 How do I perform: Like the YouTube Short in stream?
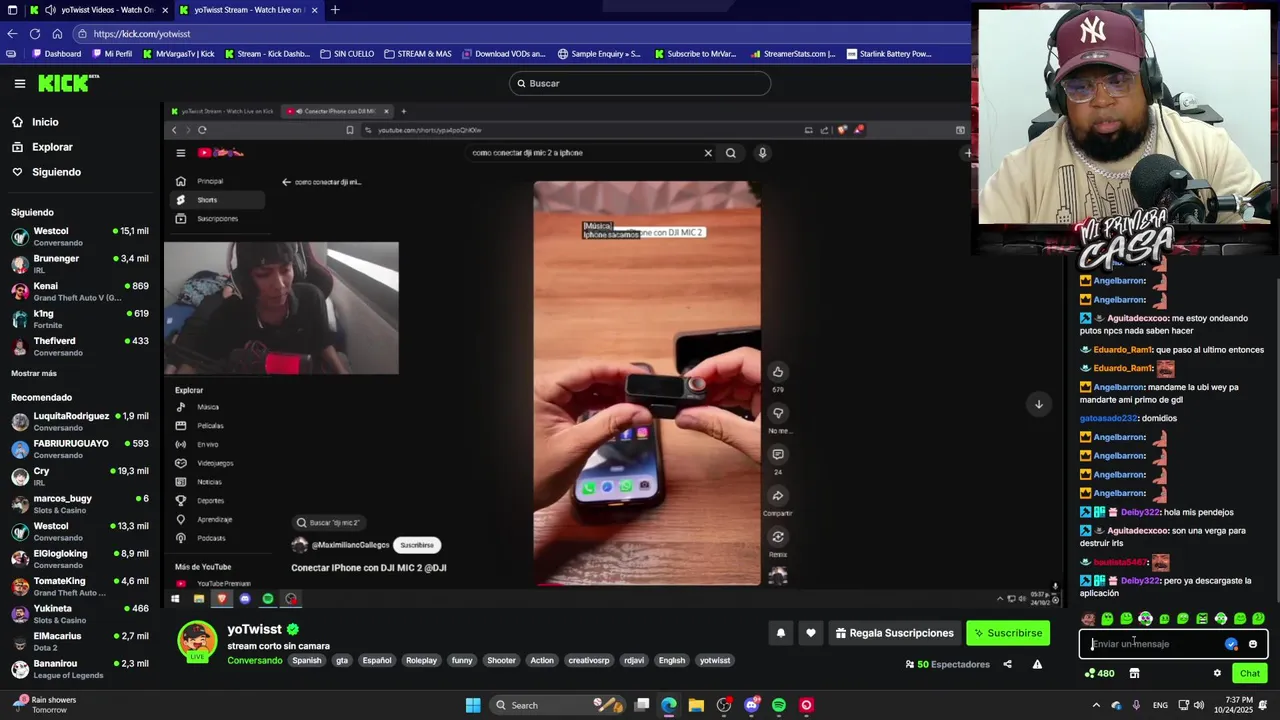[x=777, y=372]
